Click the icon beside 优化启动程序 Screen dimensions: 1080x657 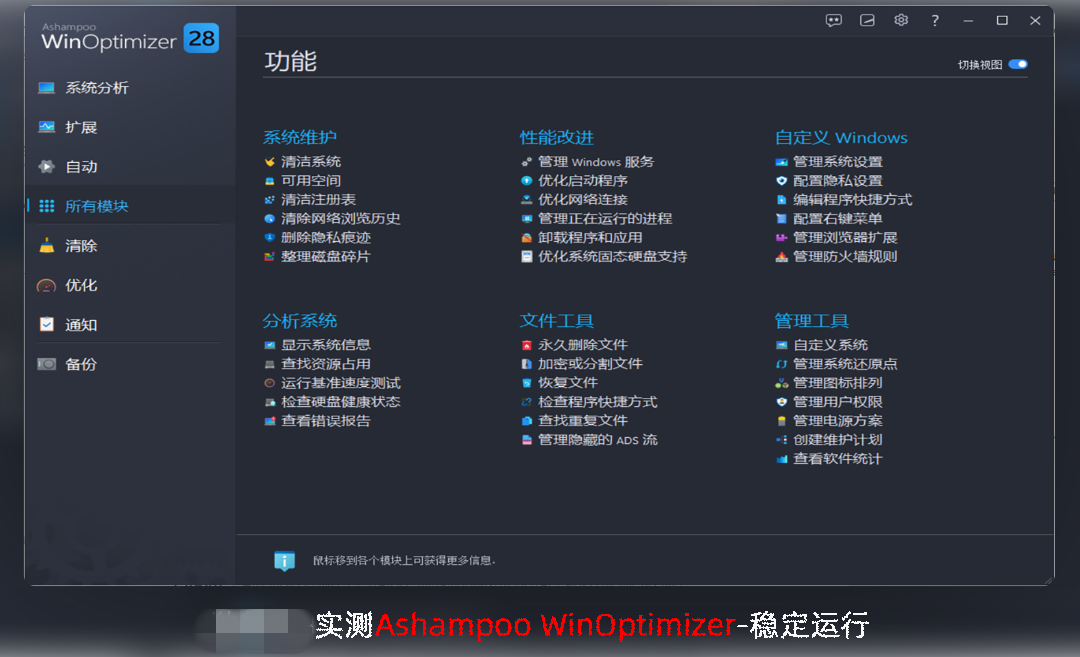pos(526,181)
